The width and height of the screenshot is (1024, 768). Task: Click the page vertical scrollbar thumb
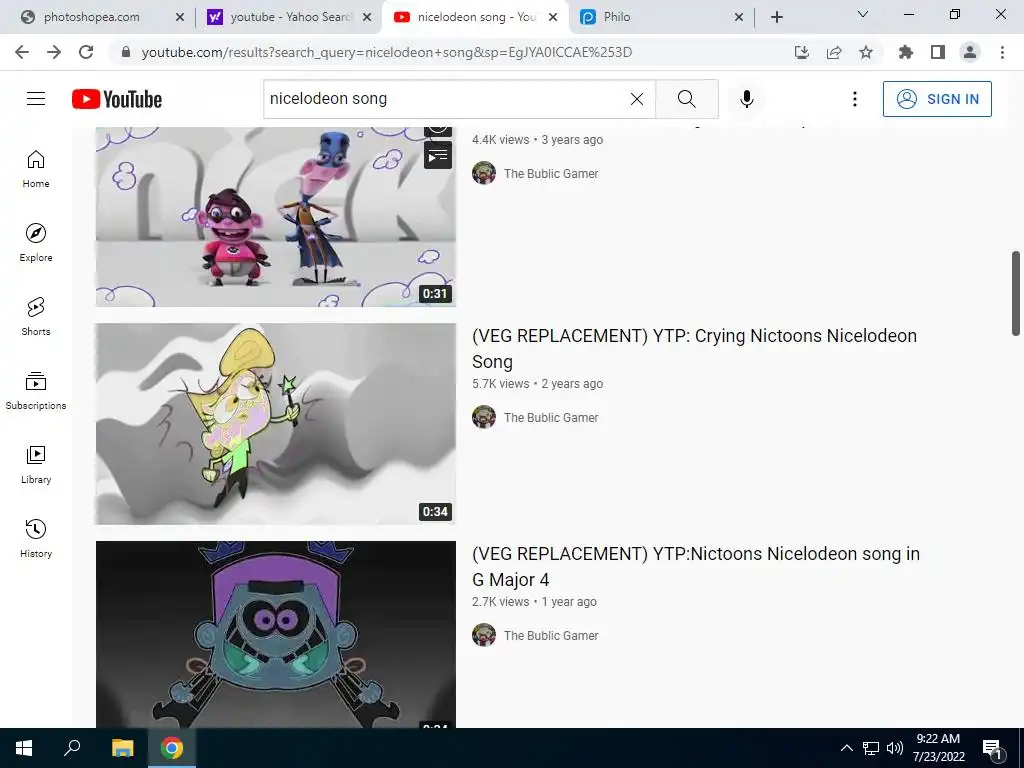click(x=1016, y=293)
